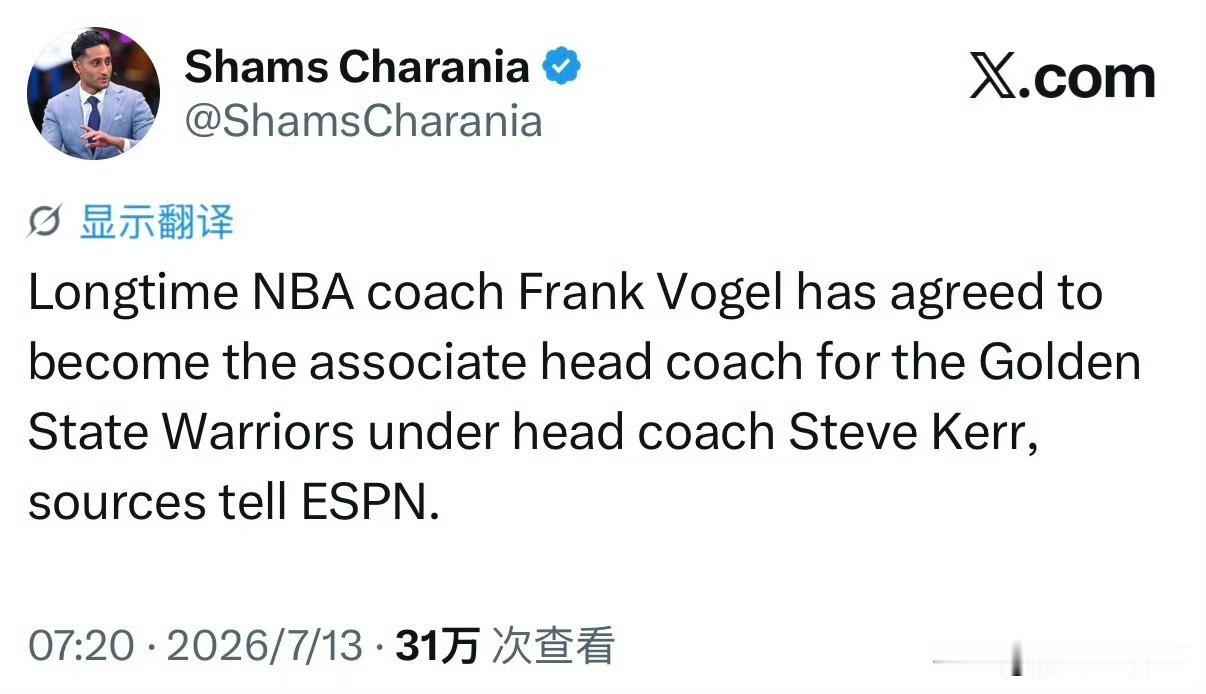Click the 07:20 timestamp
Viewport: 1206px width, 694px height.
[80, 646]
